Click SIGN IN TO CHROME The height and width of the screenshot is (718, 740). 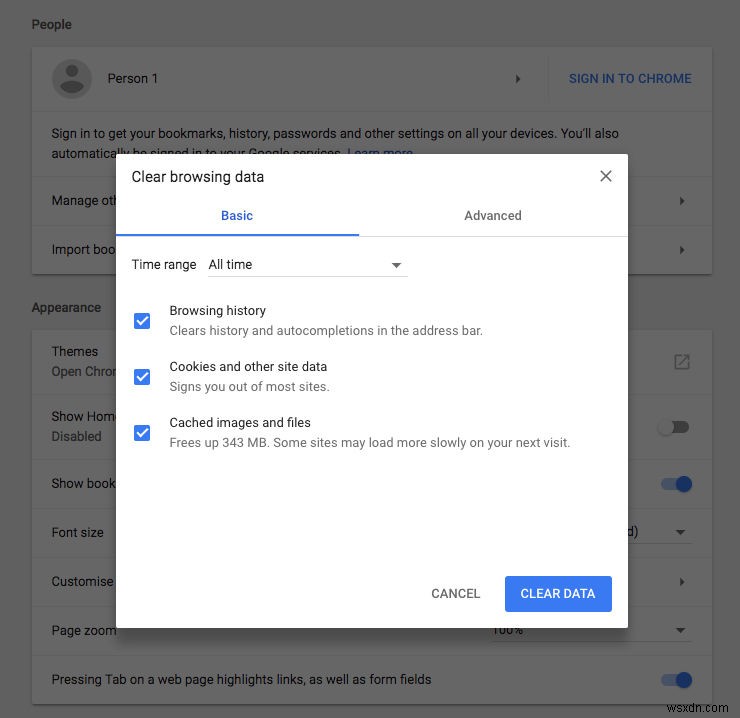pos(630,79)
